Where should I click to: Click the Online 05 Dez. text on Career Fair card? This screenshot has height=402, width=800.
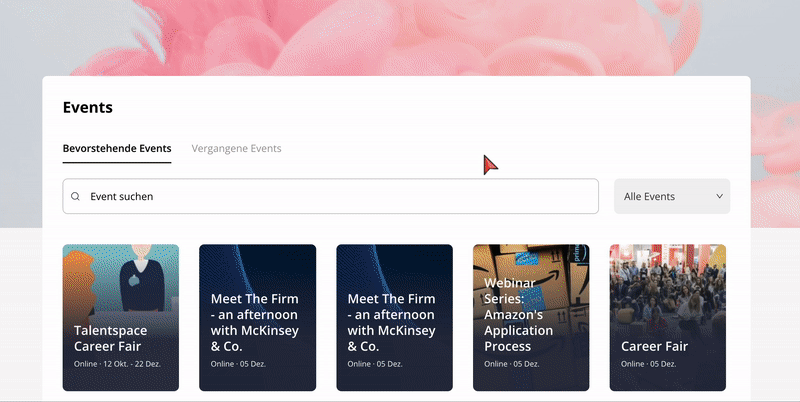tap(648, 364)
